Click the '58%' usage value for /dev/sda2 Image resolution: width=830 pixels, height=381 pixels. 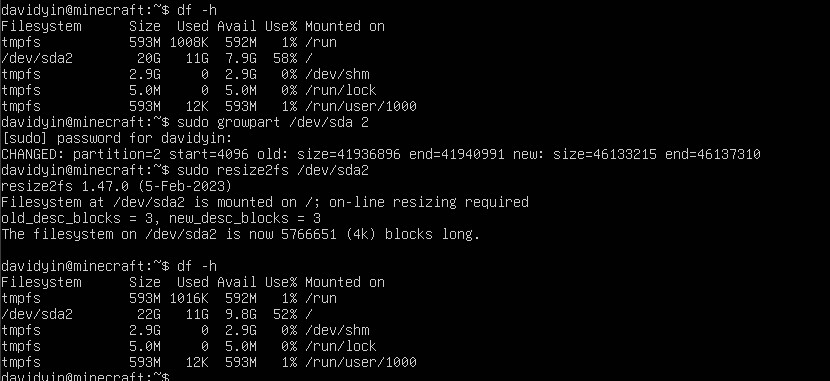click(285, 58)
